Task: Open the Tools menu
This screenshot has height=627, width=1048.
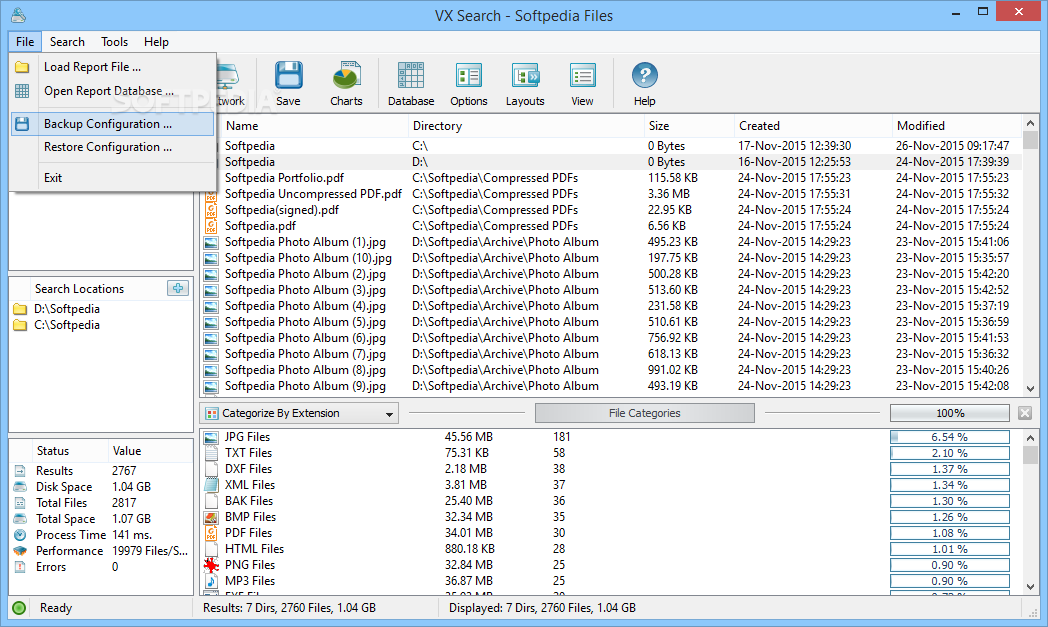Action: coord(114,41)
